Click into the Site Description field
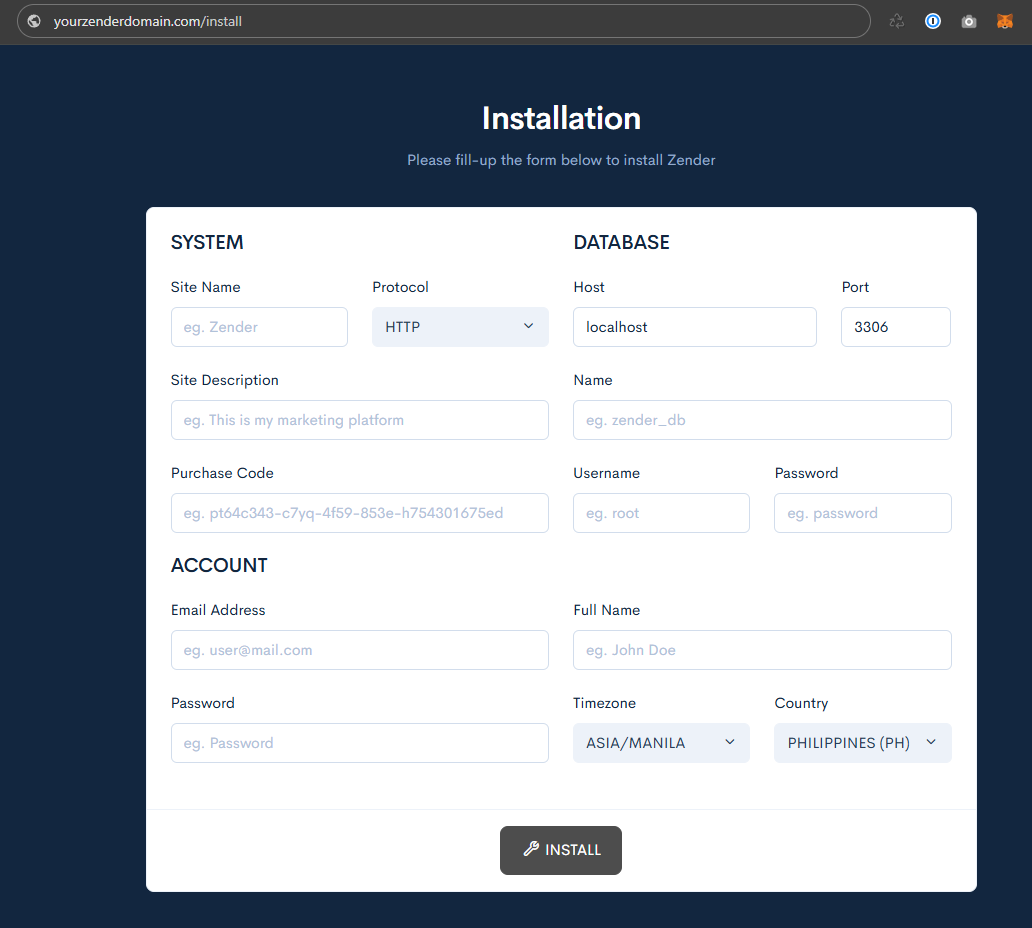This screenshot has width=1032, height=928. [x=359, y=420]
